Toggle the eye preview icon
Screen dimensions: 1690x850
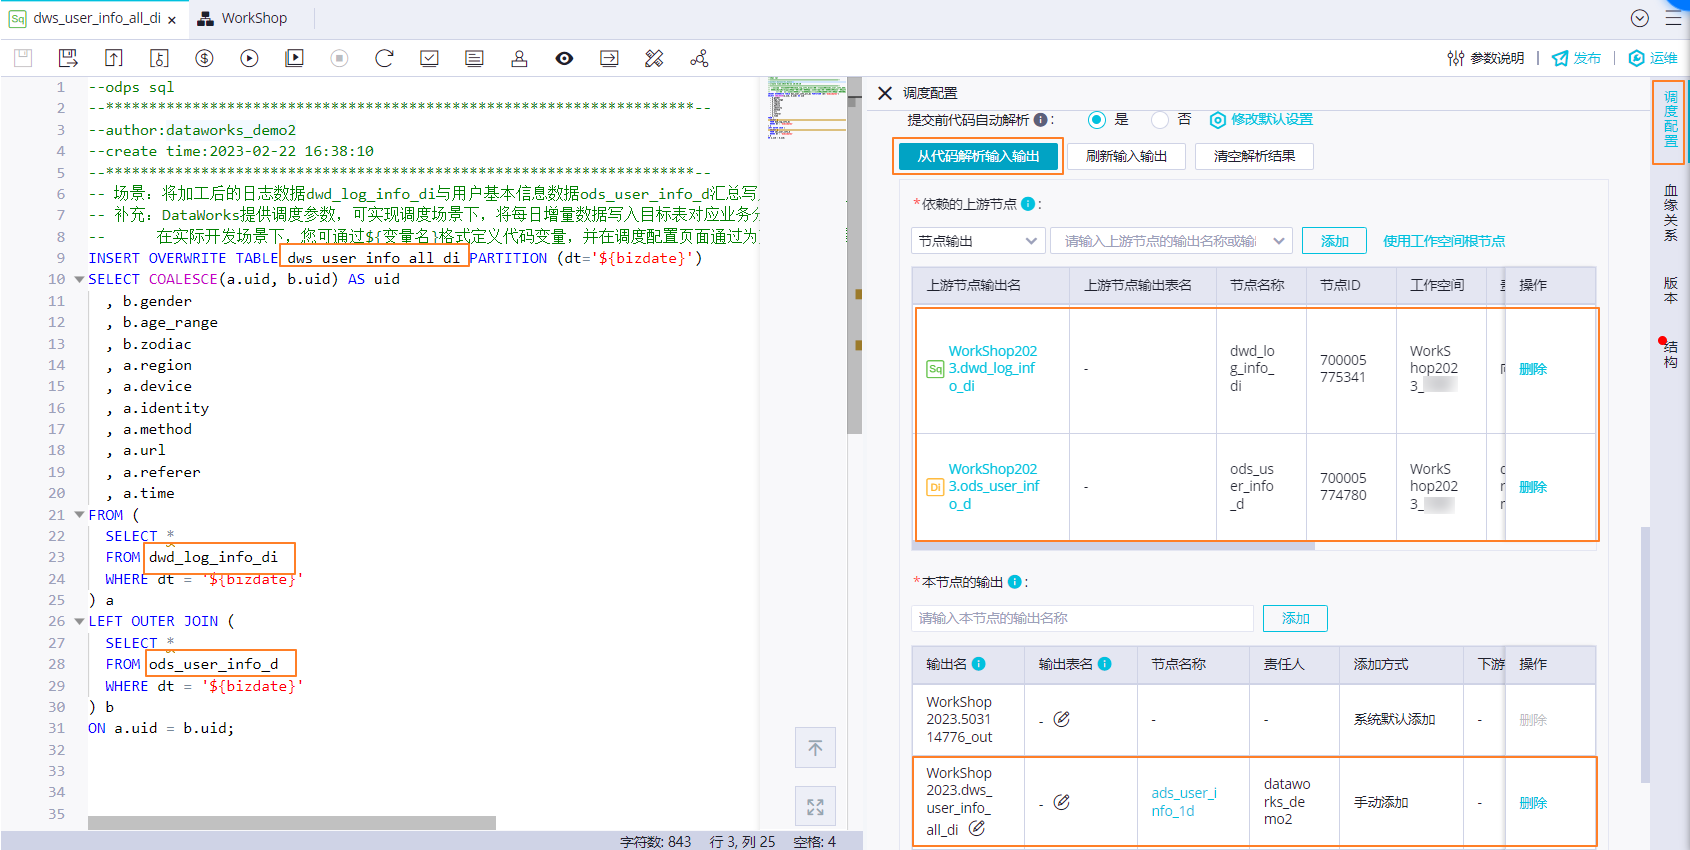coord(564,58)
